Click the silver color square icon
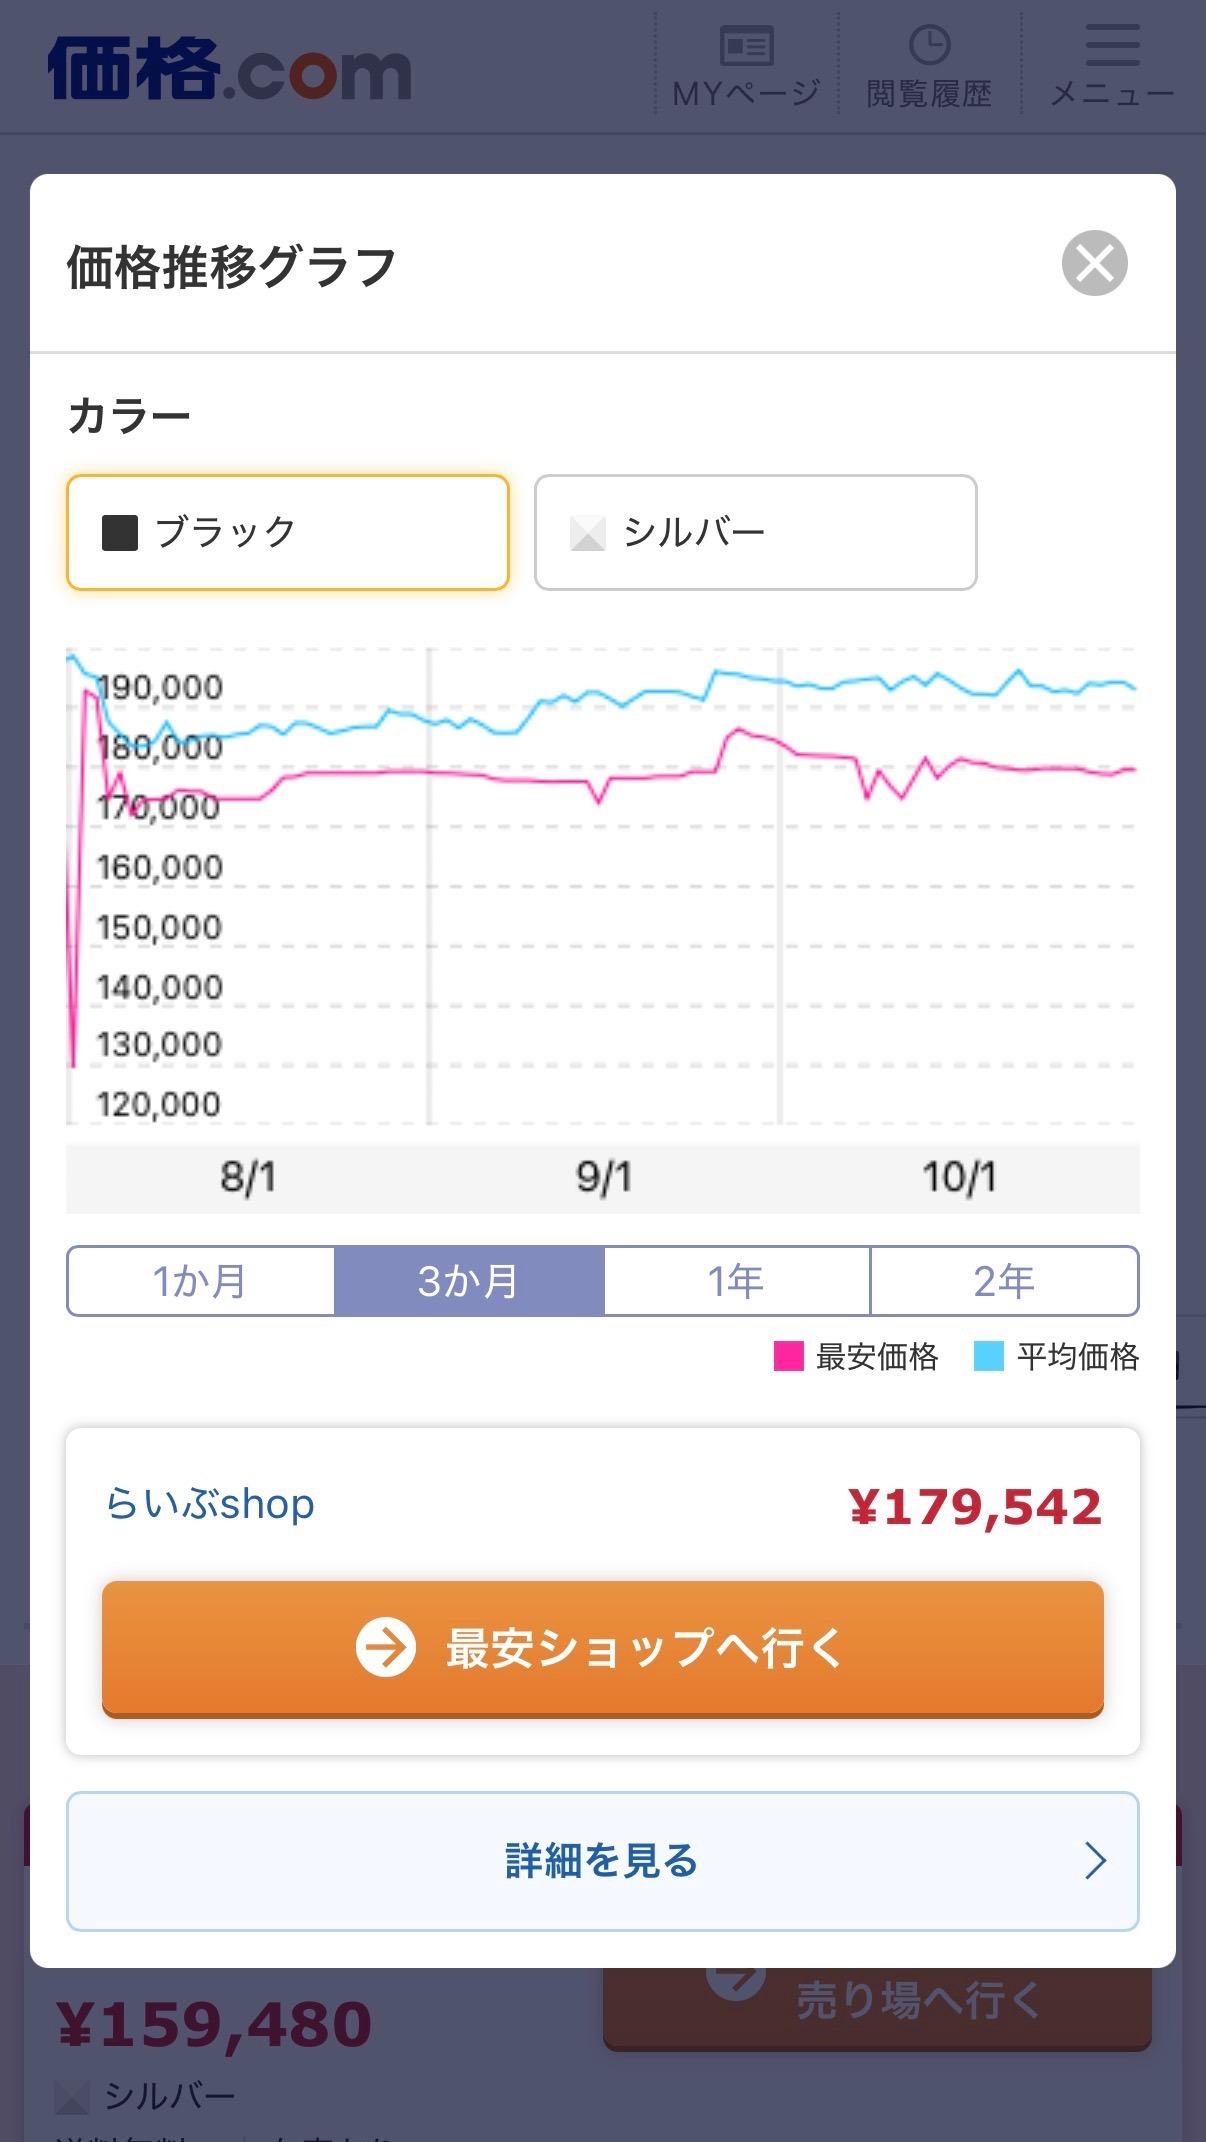1206x2142 pixels. [588, 532]
